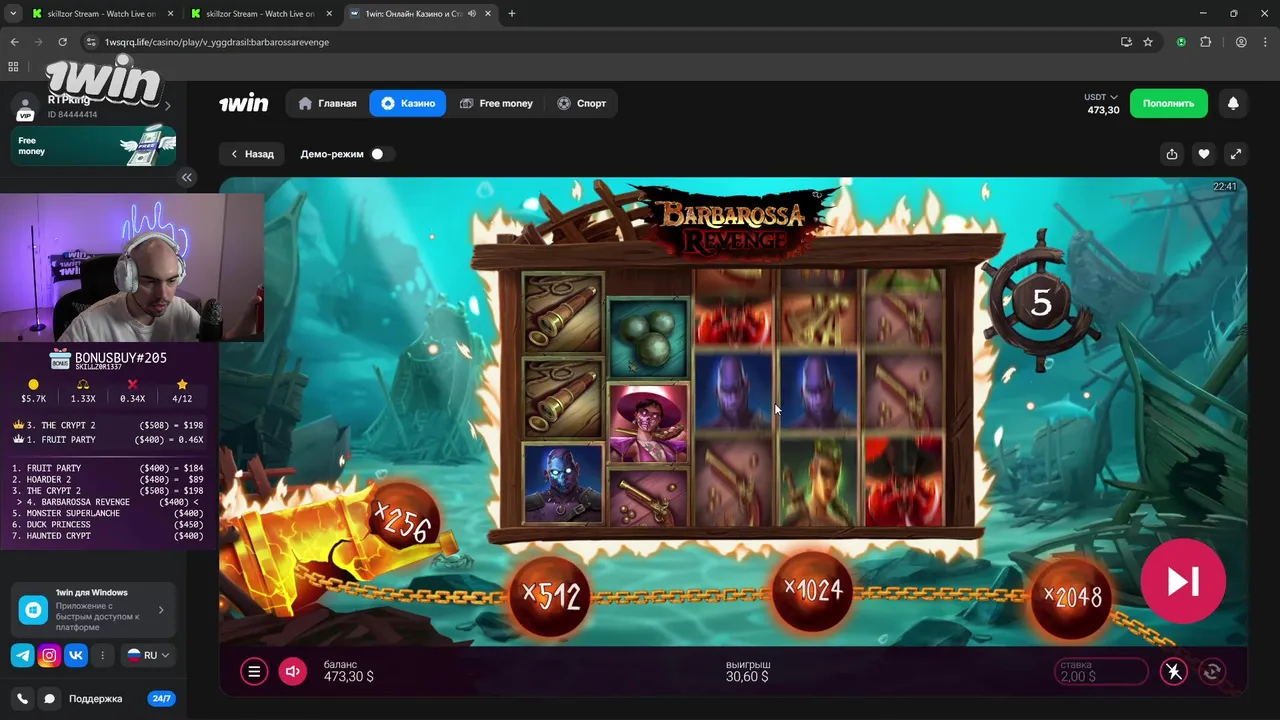The image size is (1280, 720).
Task: Mute the slot game sound
Action: (x=293, y=672)
